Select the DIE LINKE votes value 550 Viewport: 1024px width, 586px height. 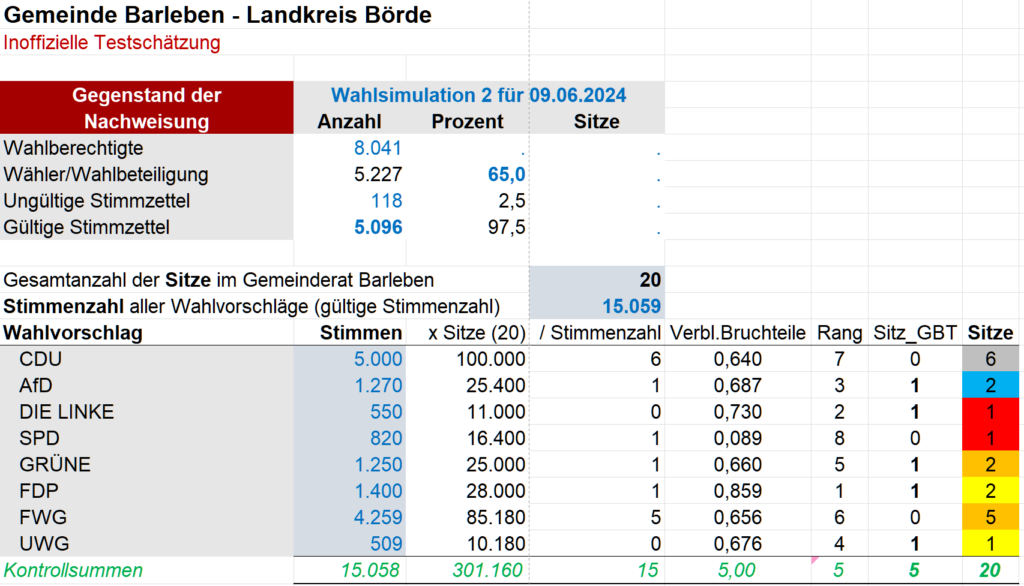pos(387,412)
